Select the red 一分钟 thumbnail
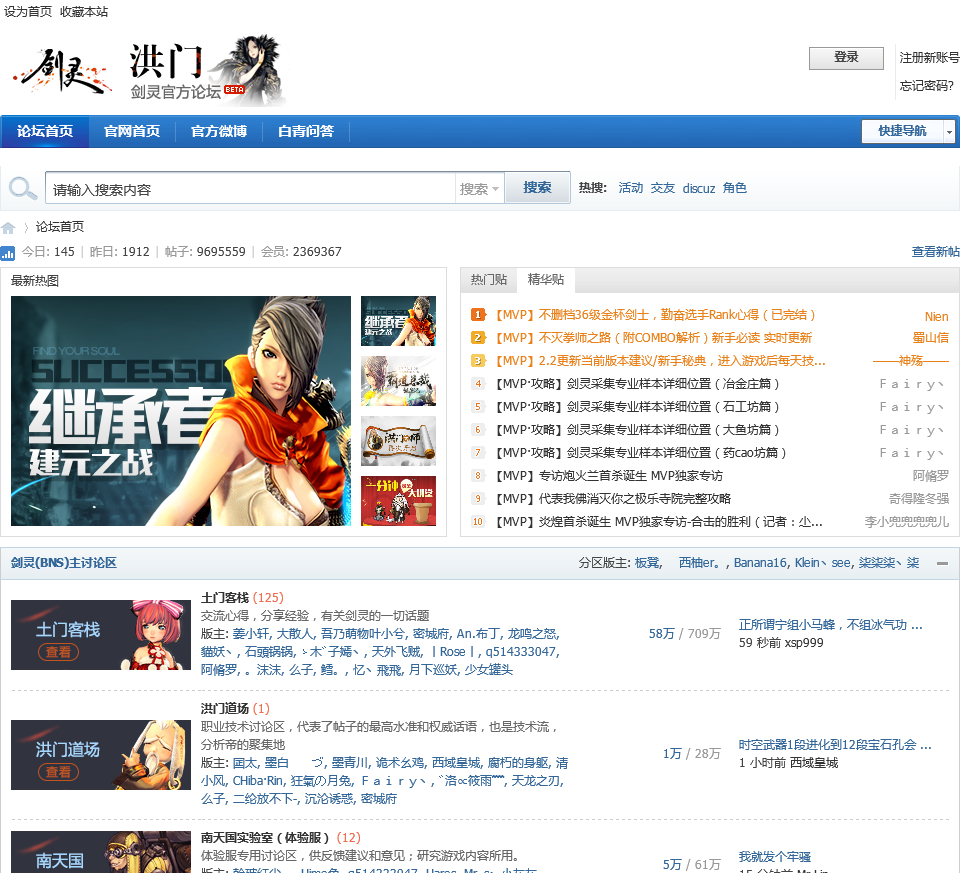The width and height of the screenshot is (960, 873). point(398,501)
